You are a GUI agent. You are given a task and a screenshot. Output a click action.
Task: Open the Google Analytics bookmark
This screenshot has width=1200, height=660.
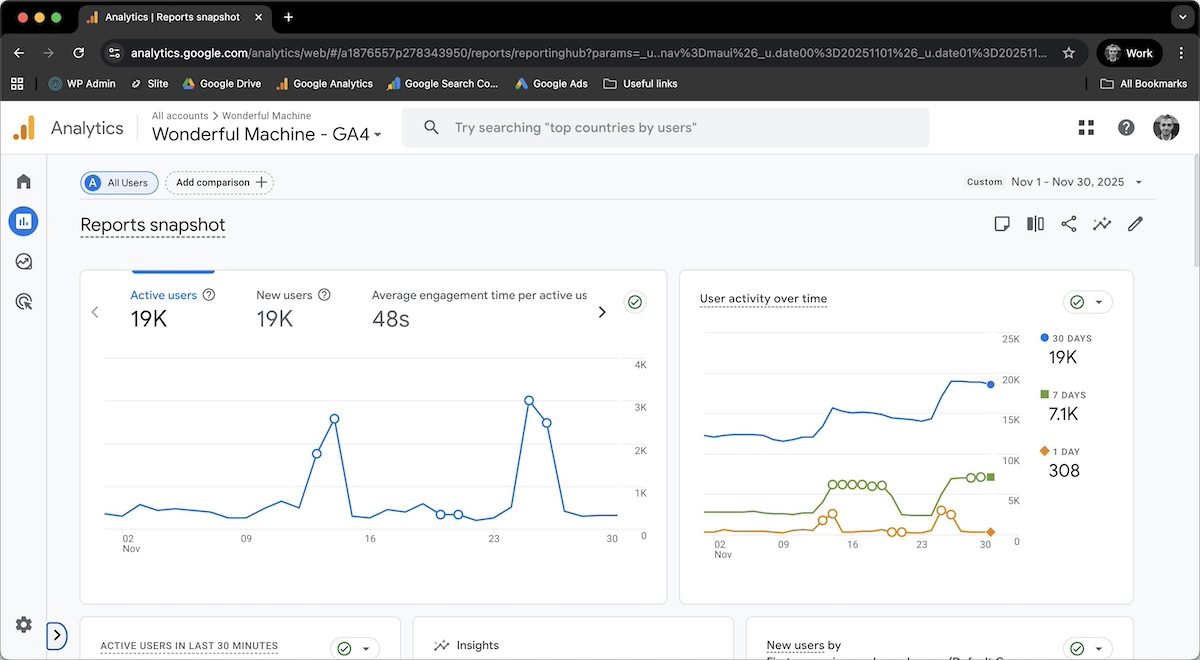324,84
